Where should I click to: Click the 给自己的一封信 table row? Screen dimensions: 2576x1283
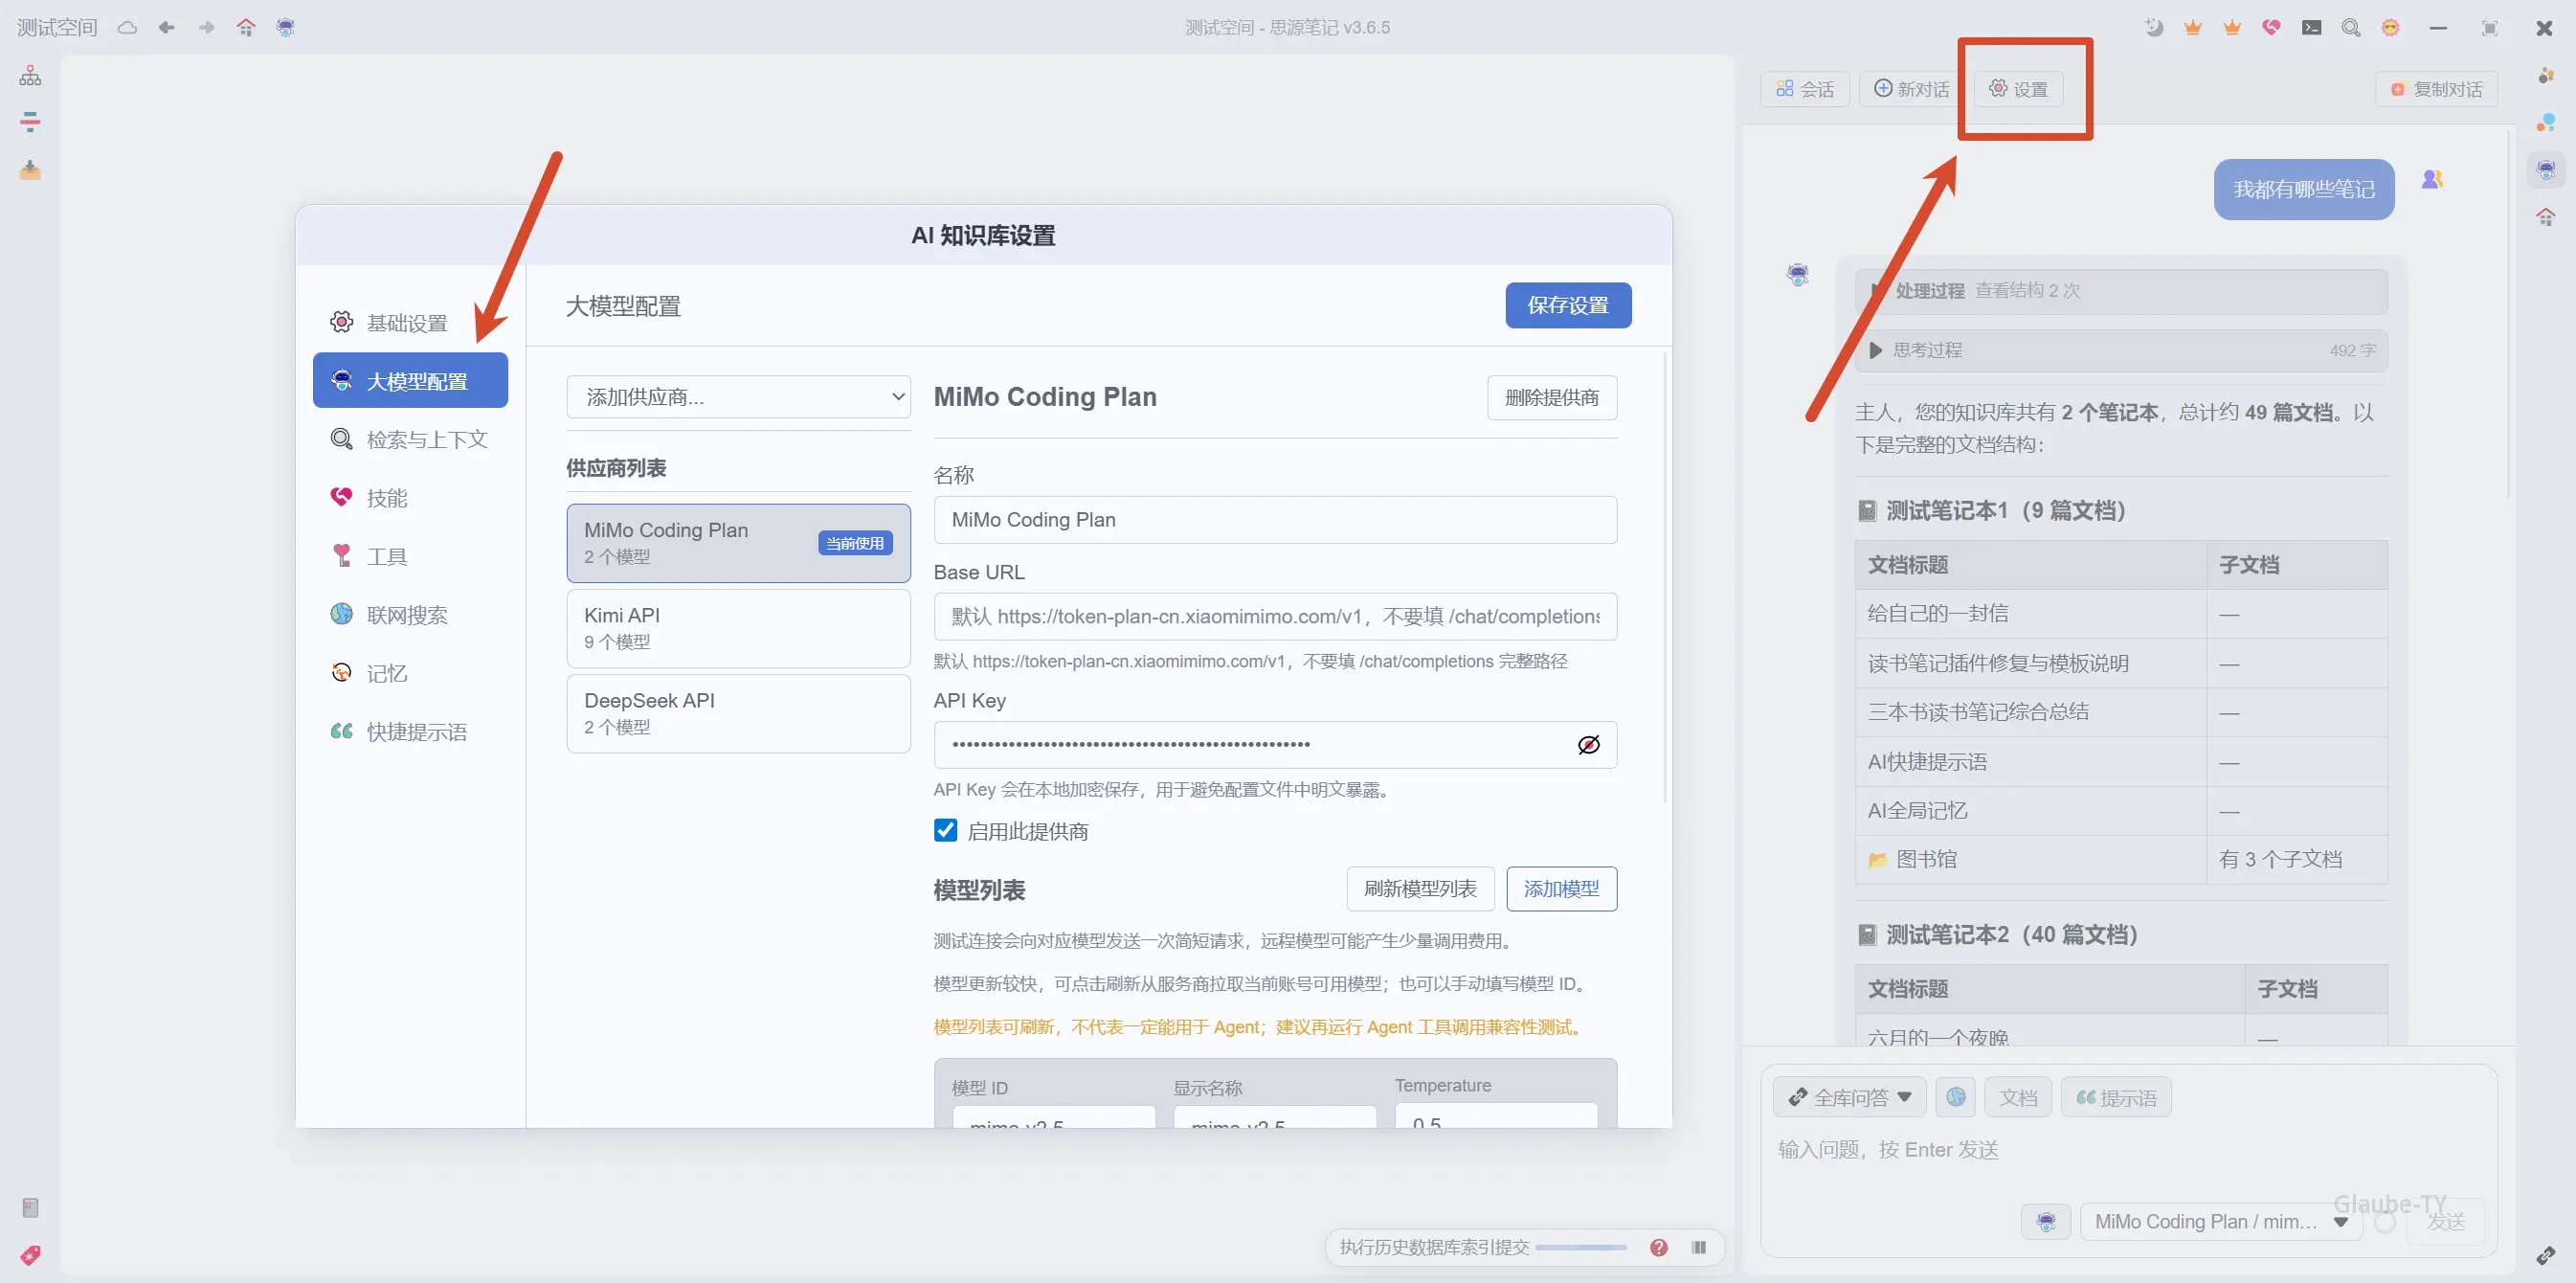click(2121, 613)
